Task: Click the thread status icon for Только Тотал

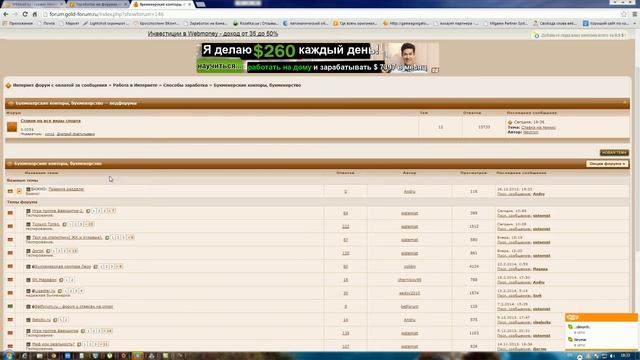Action: [10, 226]
